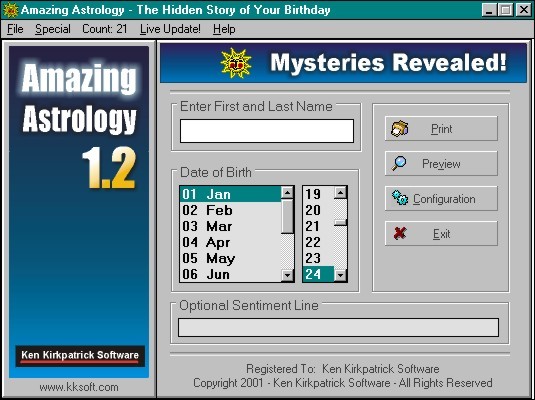Select 06 Jun in month list
535x400 pixels.
[x=230, y=274]
